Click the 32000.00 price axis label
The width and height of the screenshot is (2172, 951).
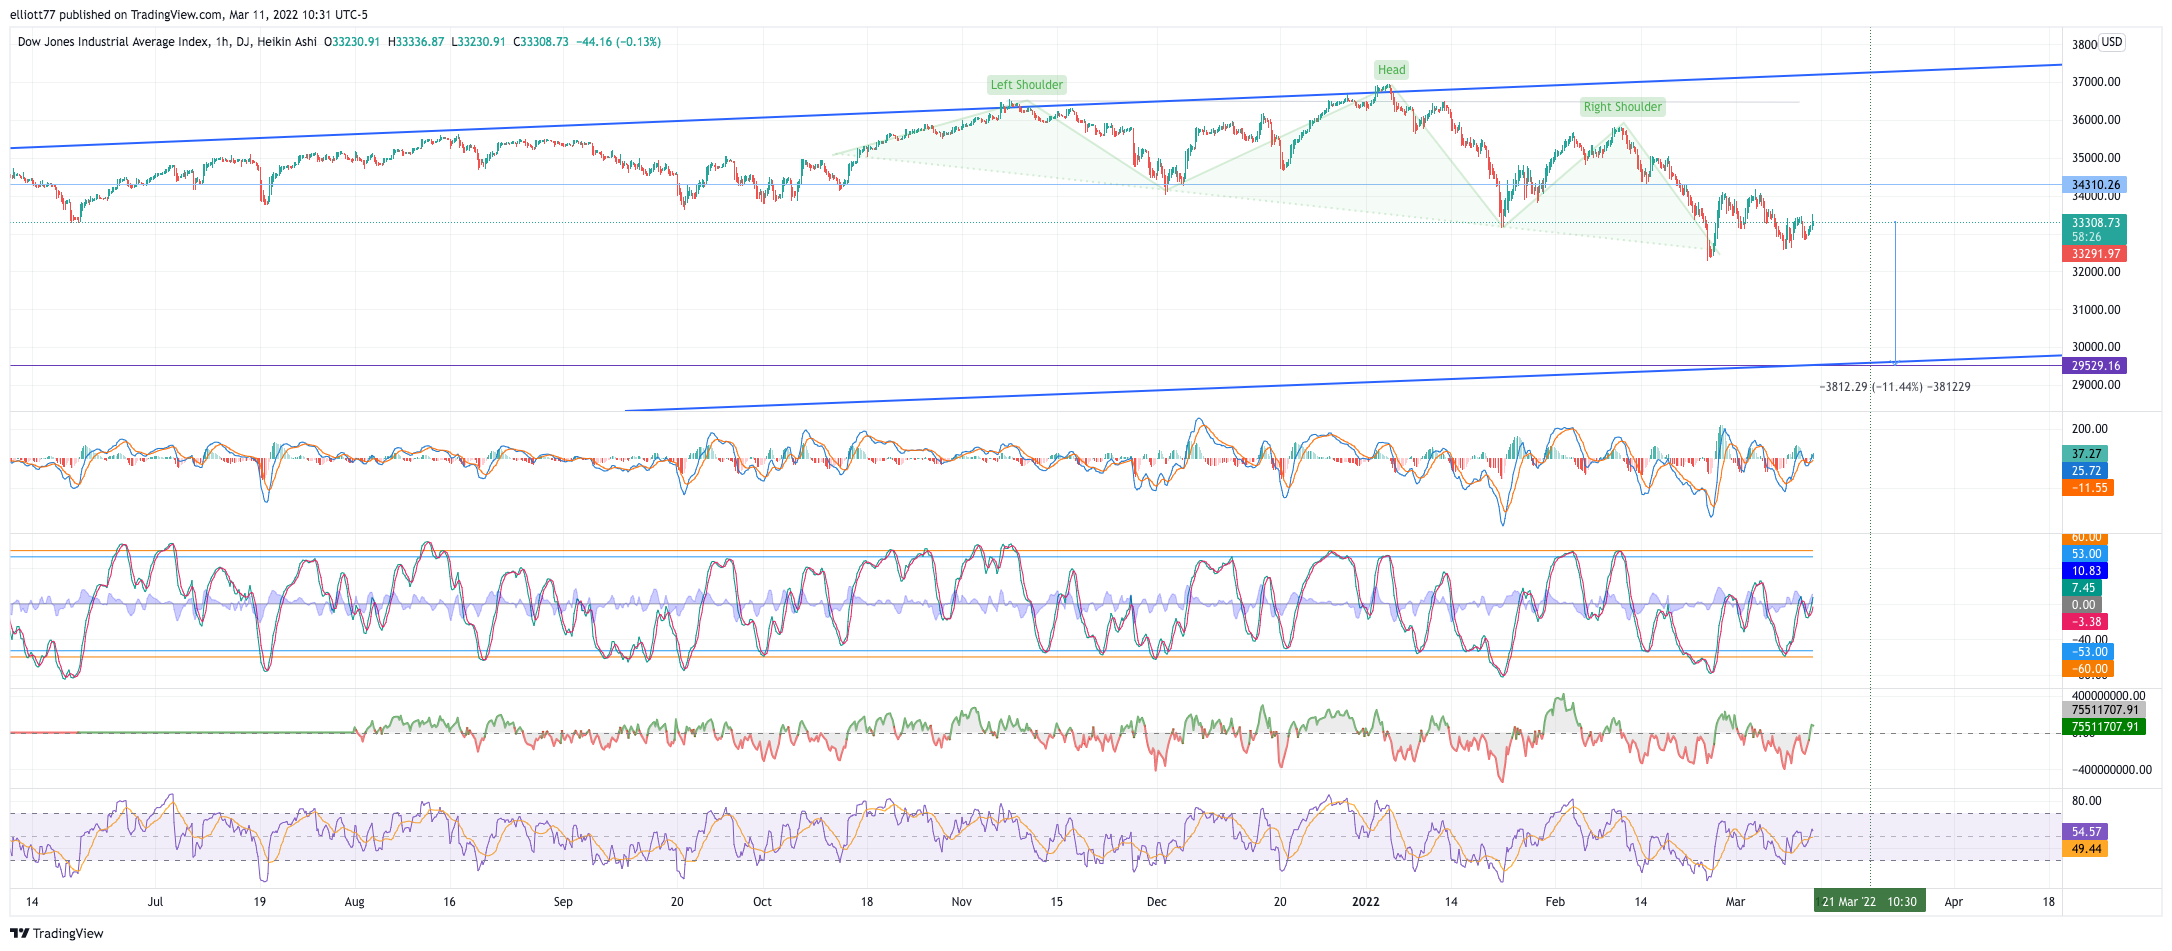point(2096,272)
